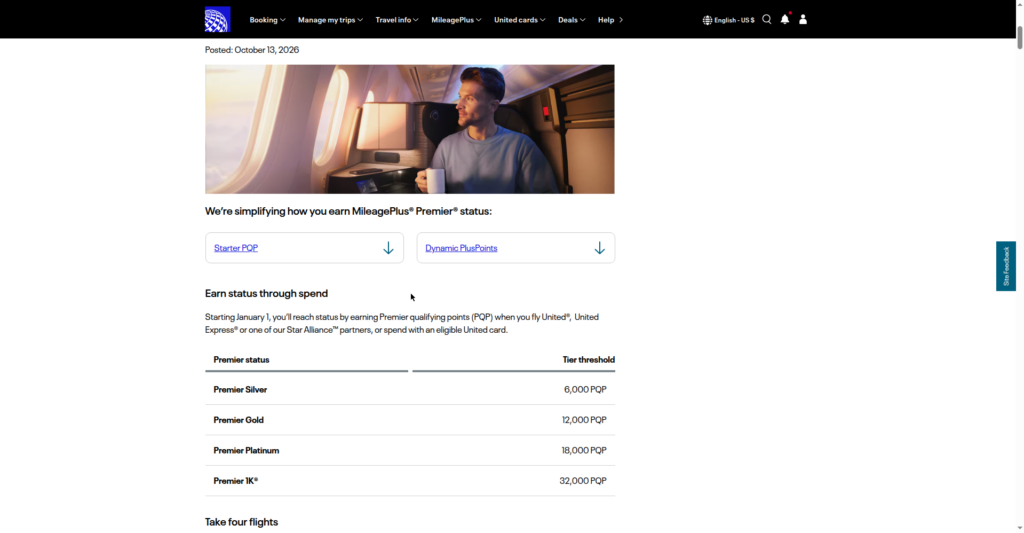The height and width of the screenshot is (533, 1024).
Task: Expand the Booking menu
Action: [267, 20]
